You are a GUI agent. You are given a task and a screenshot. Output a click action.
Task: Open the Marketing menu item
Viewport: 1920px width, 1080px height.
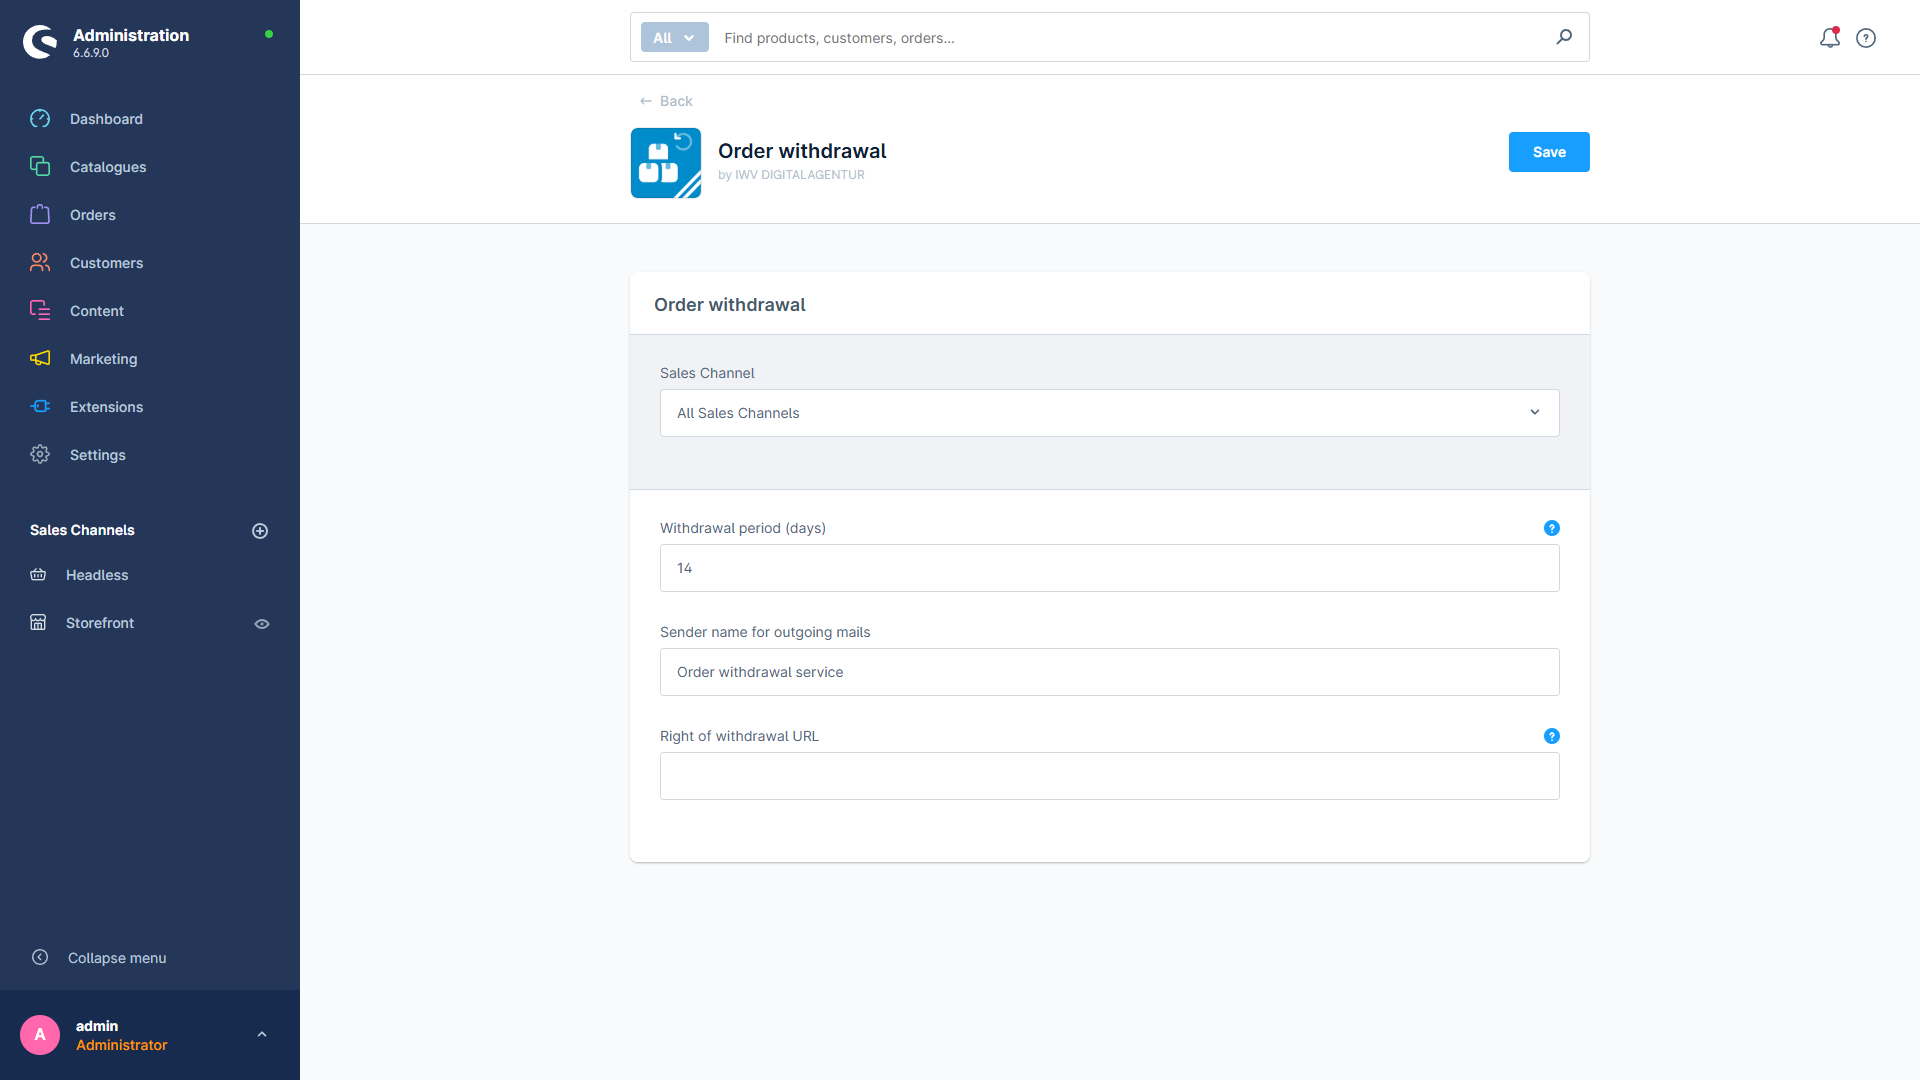point(103,359)
